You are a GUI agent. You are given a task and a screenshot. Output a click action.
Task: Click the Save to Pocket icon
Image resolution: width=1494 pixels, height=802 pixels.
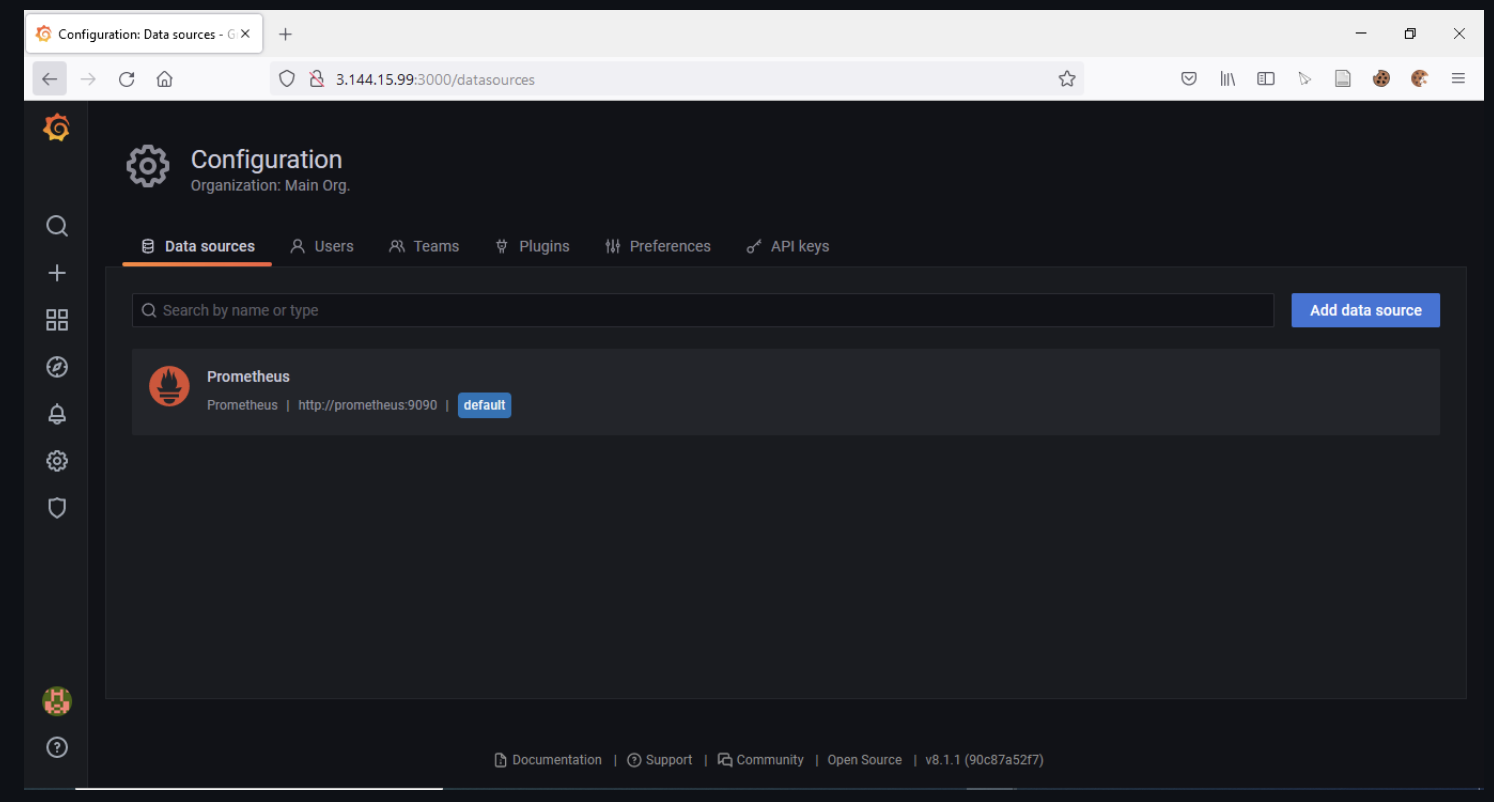[x=1189, y=78]
